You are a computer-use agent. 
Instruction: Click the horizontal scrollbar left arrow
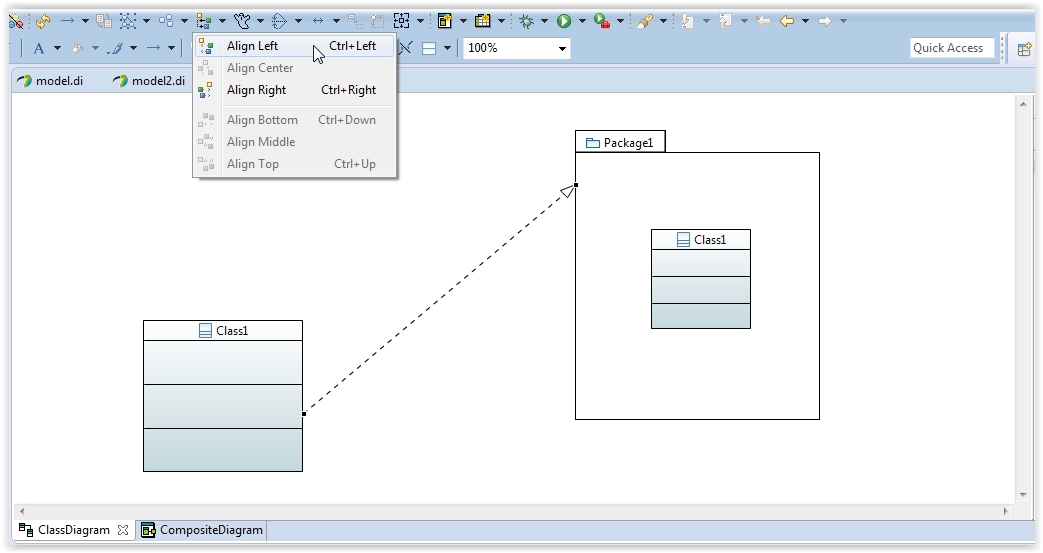point(22,511)
